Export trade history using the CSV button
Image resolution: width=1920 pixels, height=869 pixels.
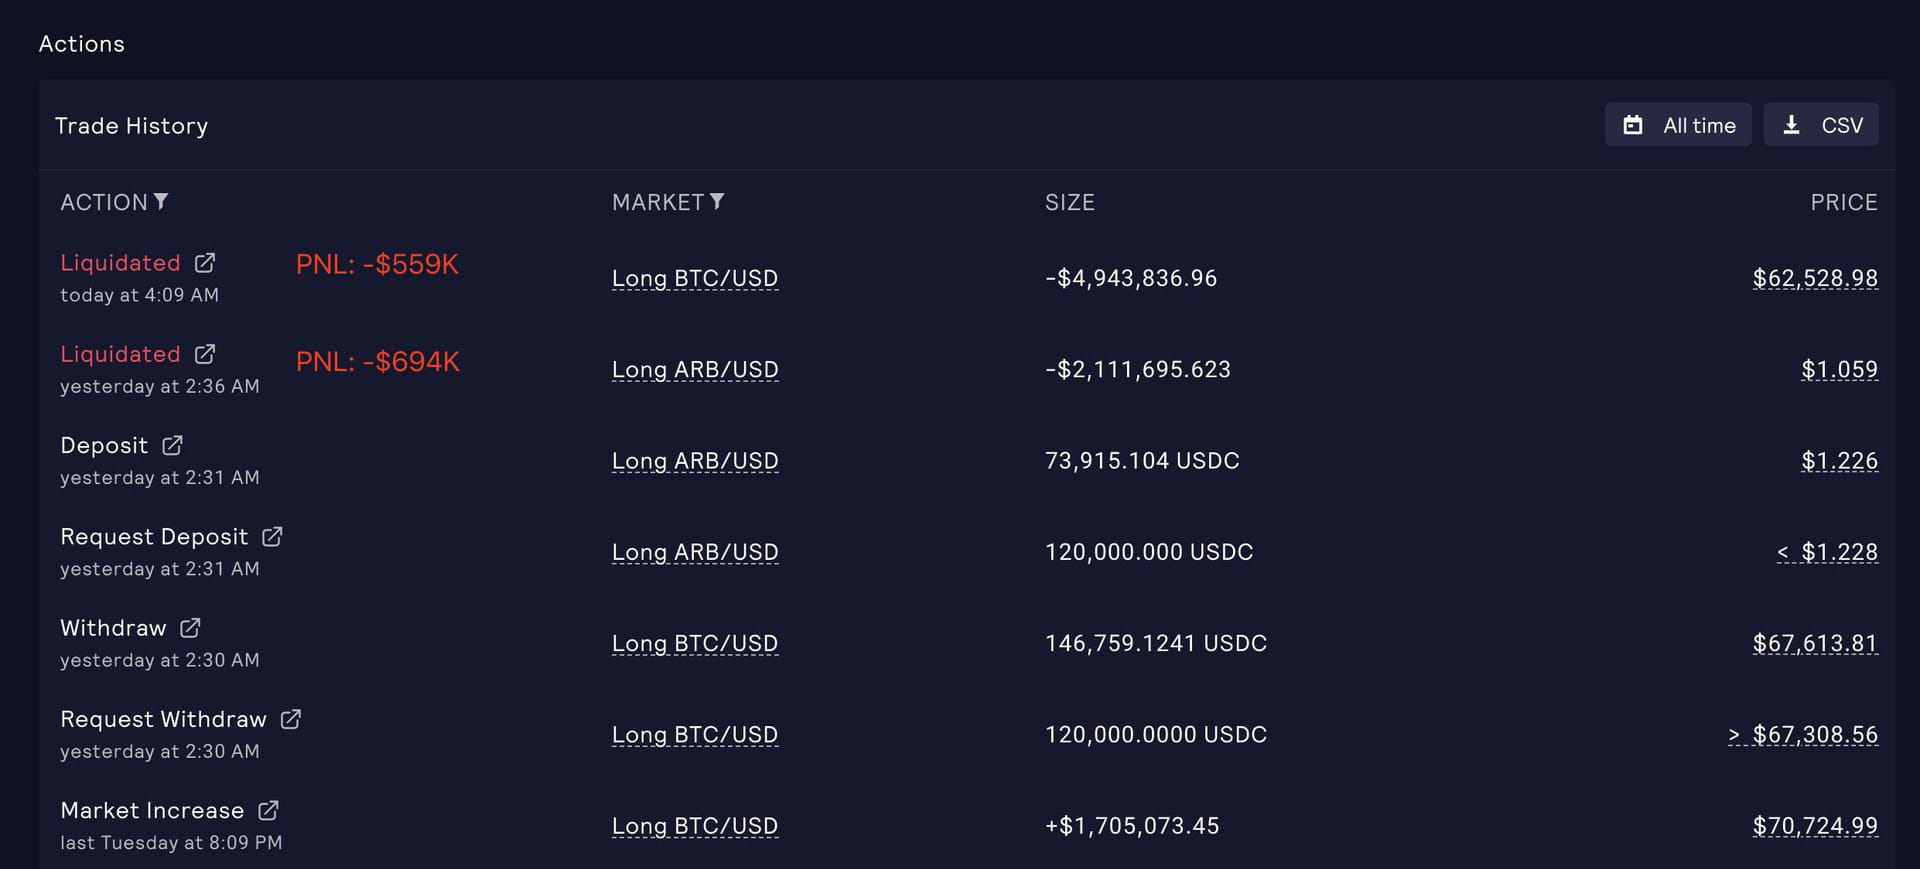(x=1822, y=124)
